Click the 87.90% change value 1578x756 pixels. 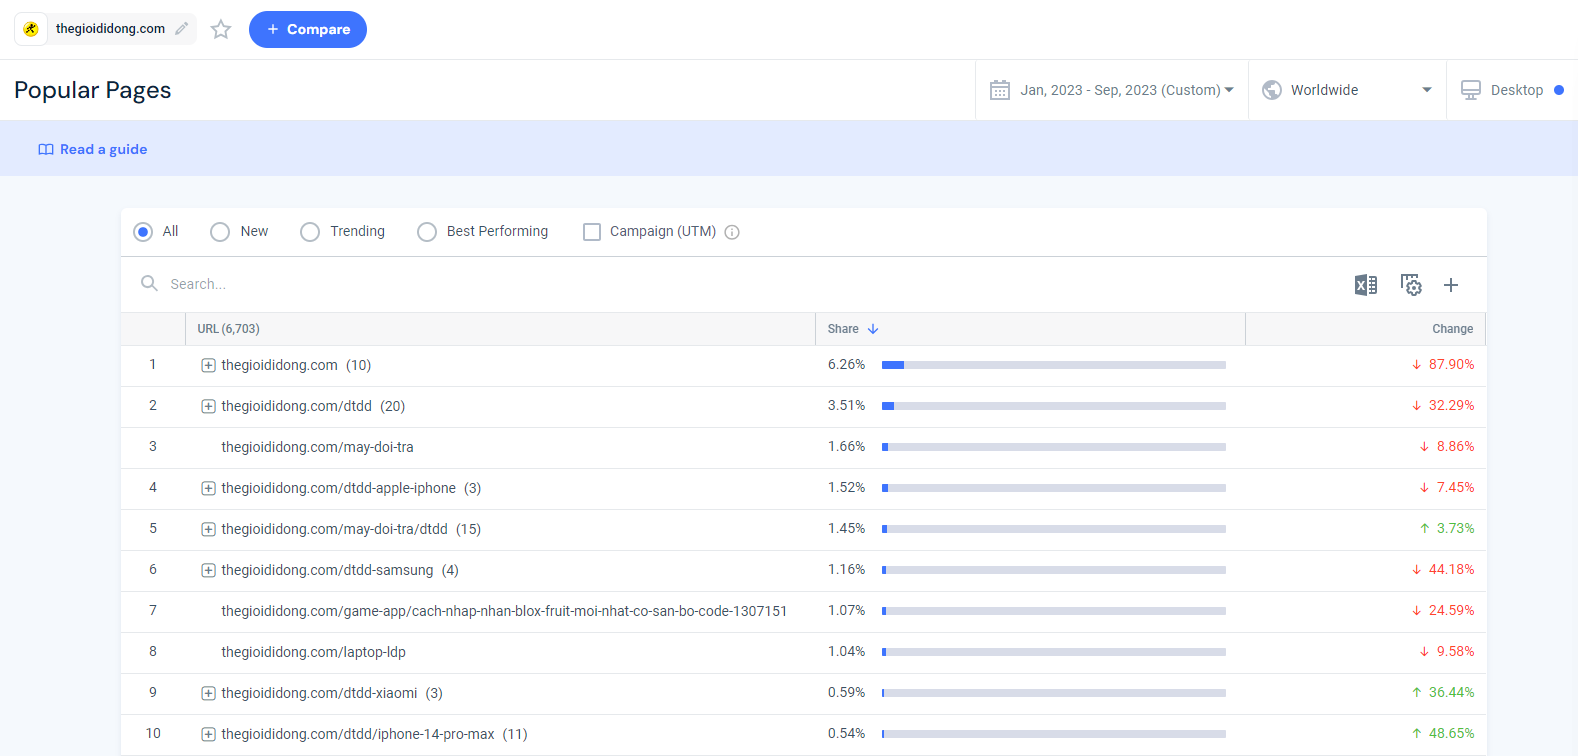(1451, 365)
